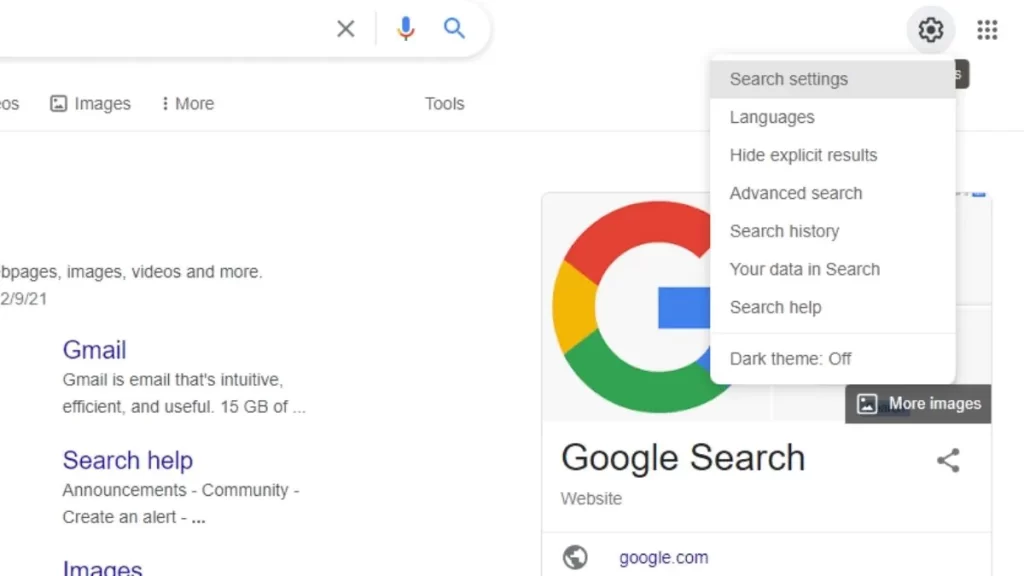The image size is (1024, 576).
Task: Click the share icon beside Google Search
Action: click(948, 460)
